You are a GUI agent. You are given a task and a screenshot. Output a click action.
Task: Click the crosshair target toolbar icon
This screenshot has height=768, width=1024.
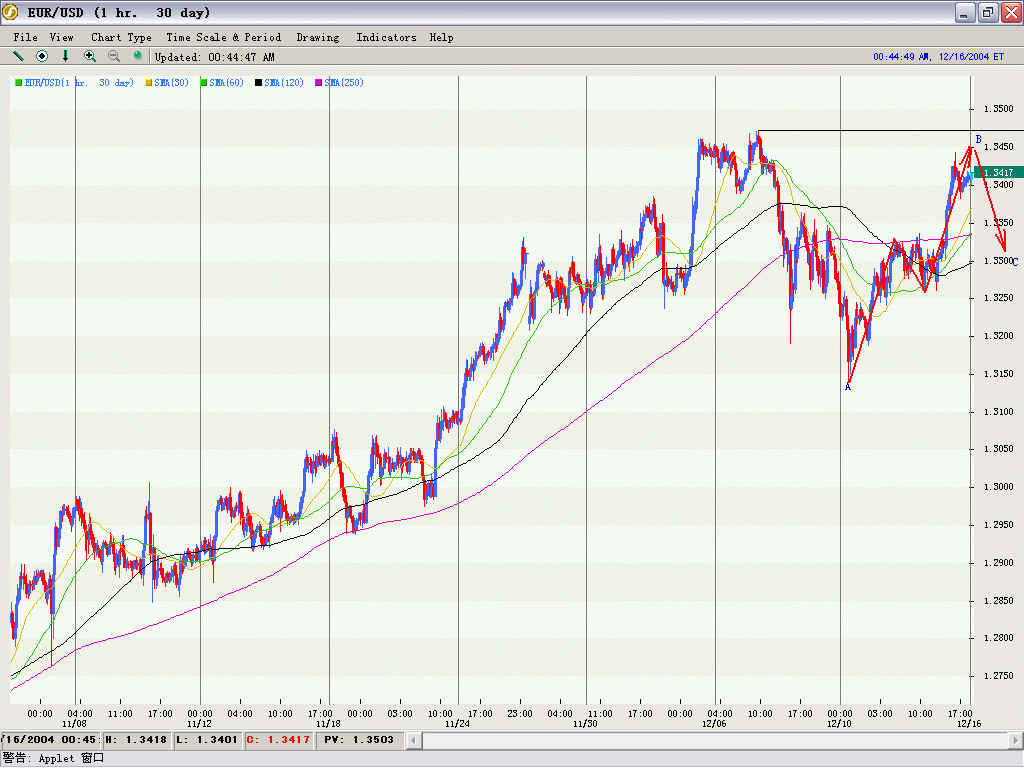(x=42, y=56)
